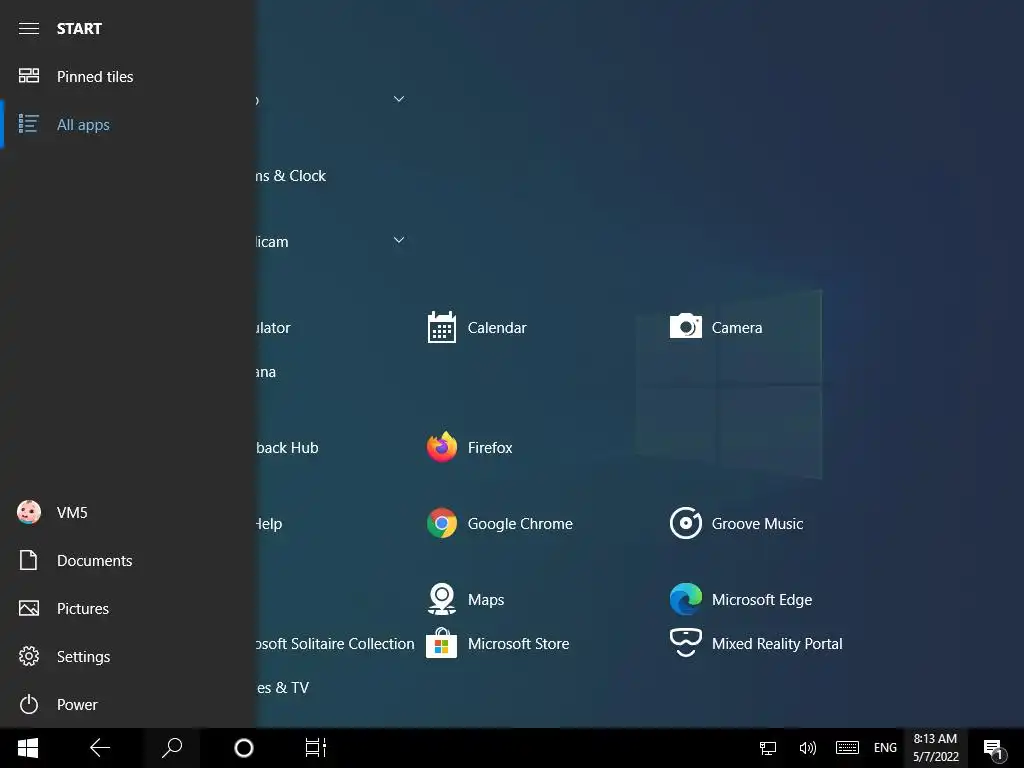Screen dimensions: 1024x768
Task: Open the network status tray icon
Action: click(768, 748)
